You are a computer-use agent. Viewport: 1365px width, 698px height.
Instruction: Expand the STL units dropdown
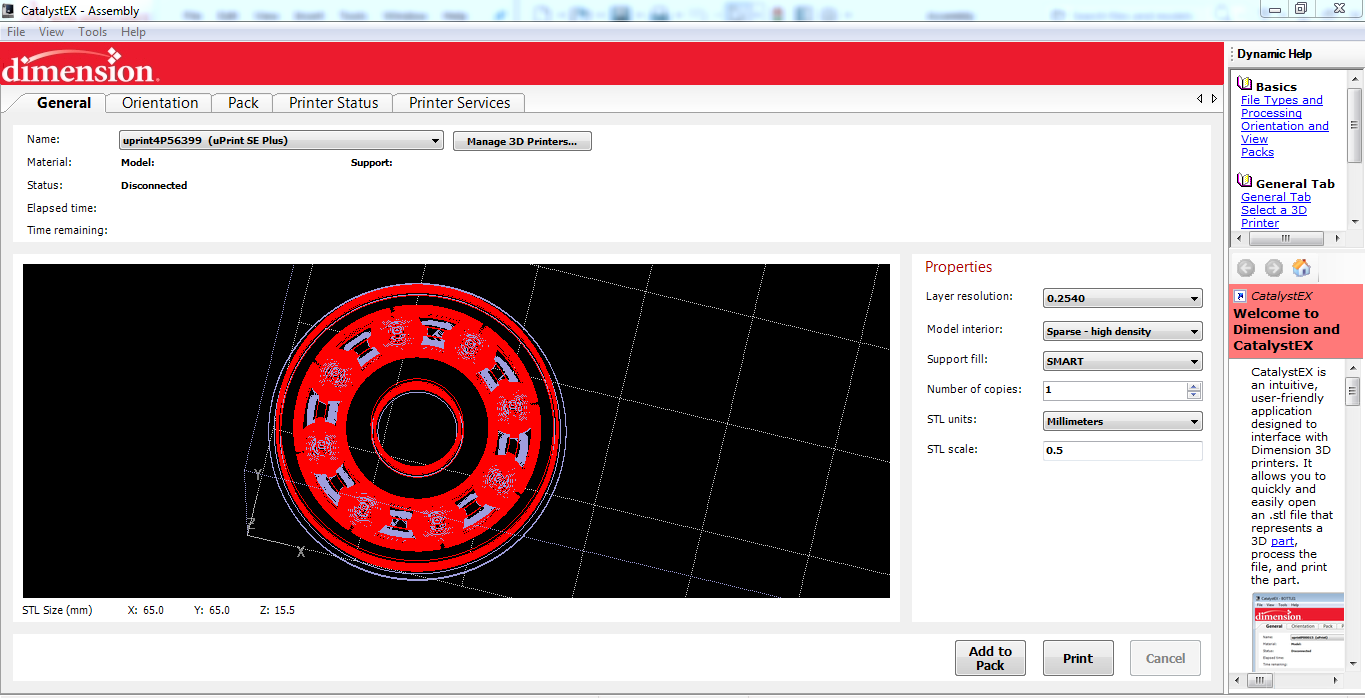click(x=1122, y=421)
